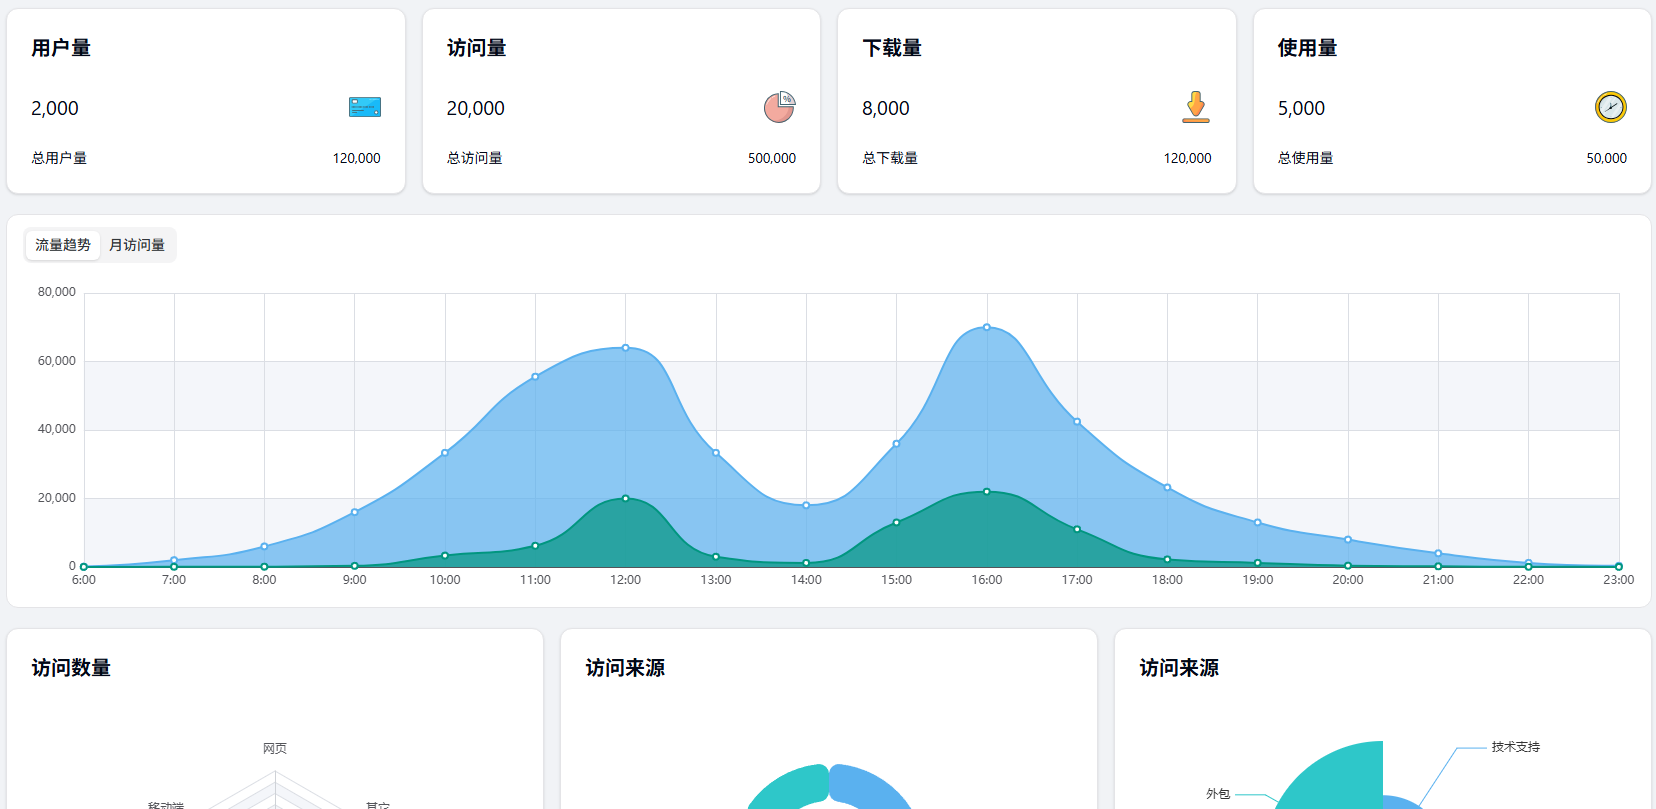Image resolution: width=1656 pixels, height=809 pixels.
Task: Click the 网页 radar chart label
Action: pos(275,748)
